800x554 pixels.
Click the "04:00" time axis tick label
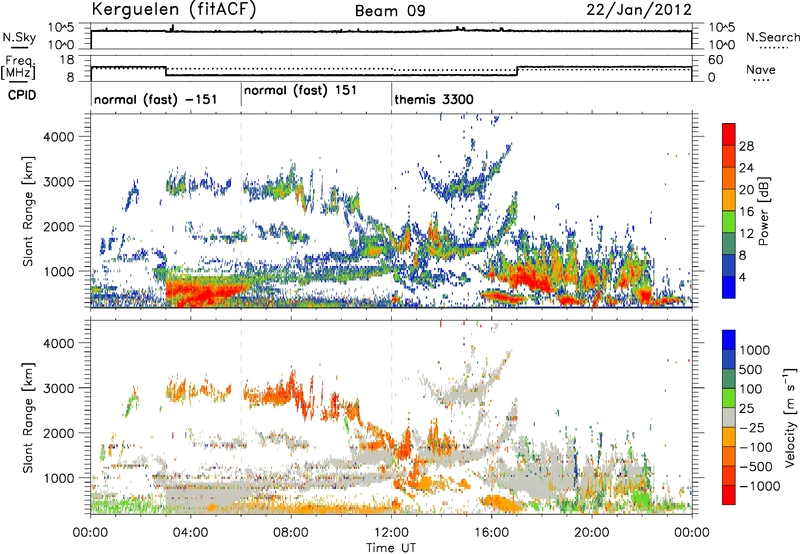tap(190, 533)
